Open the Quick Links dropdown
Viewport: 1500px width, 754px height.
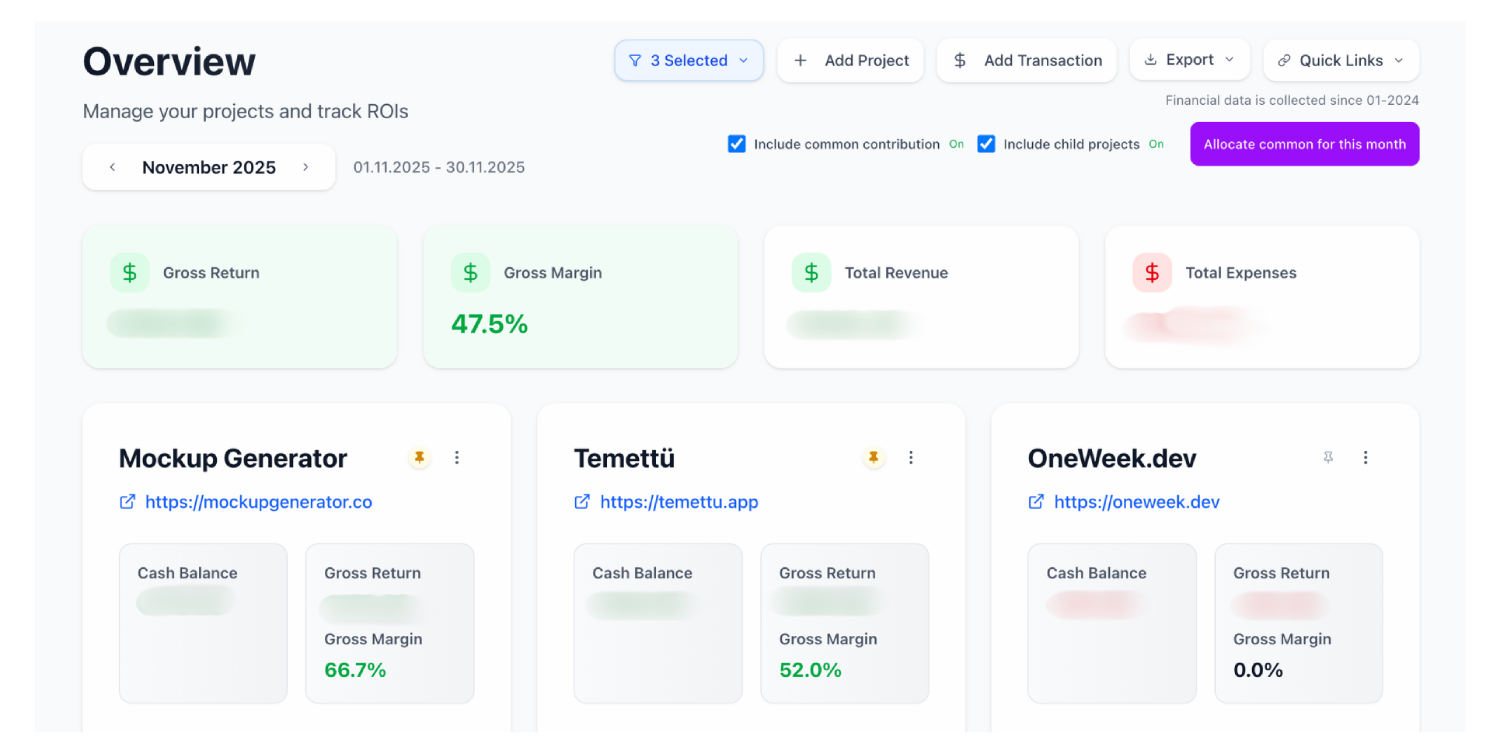click(1340, 61)
